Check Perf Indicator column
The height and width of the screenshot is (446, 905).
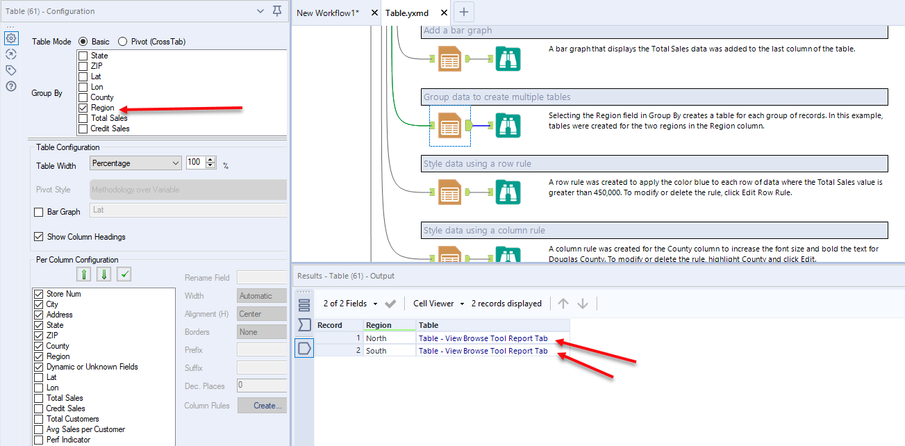click(x=39, y=439)
